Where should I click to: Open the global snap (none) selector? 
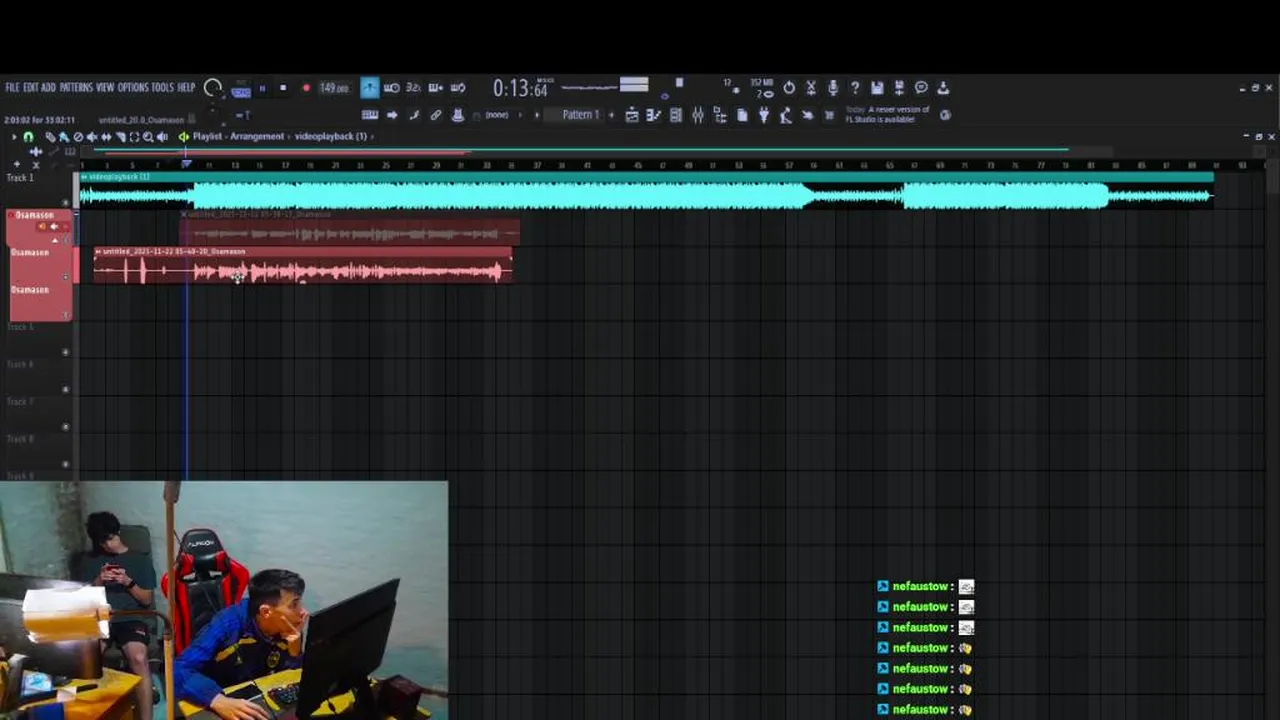(496, 115)
